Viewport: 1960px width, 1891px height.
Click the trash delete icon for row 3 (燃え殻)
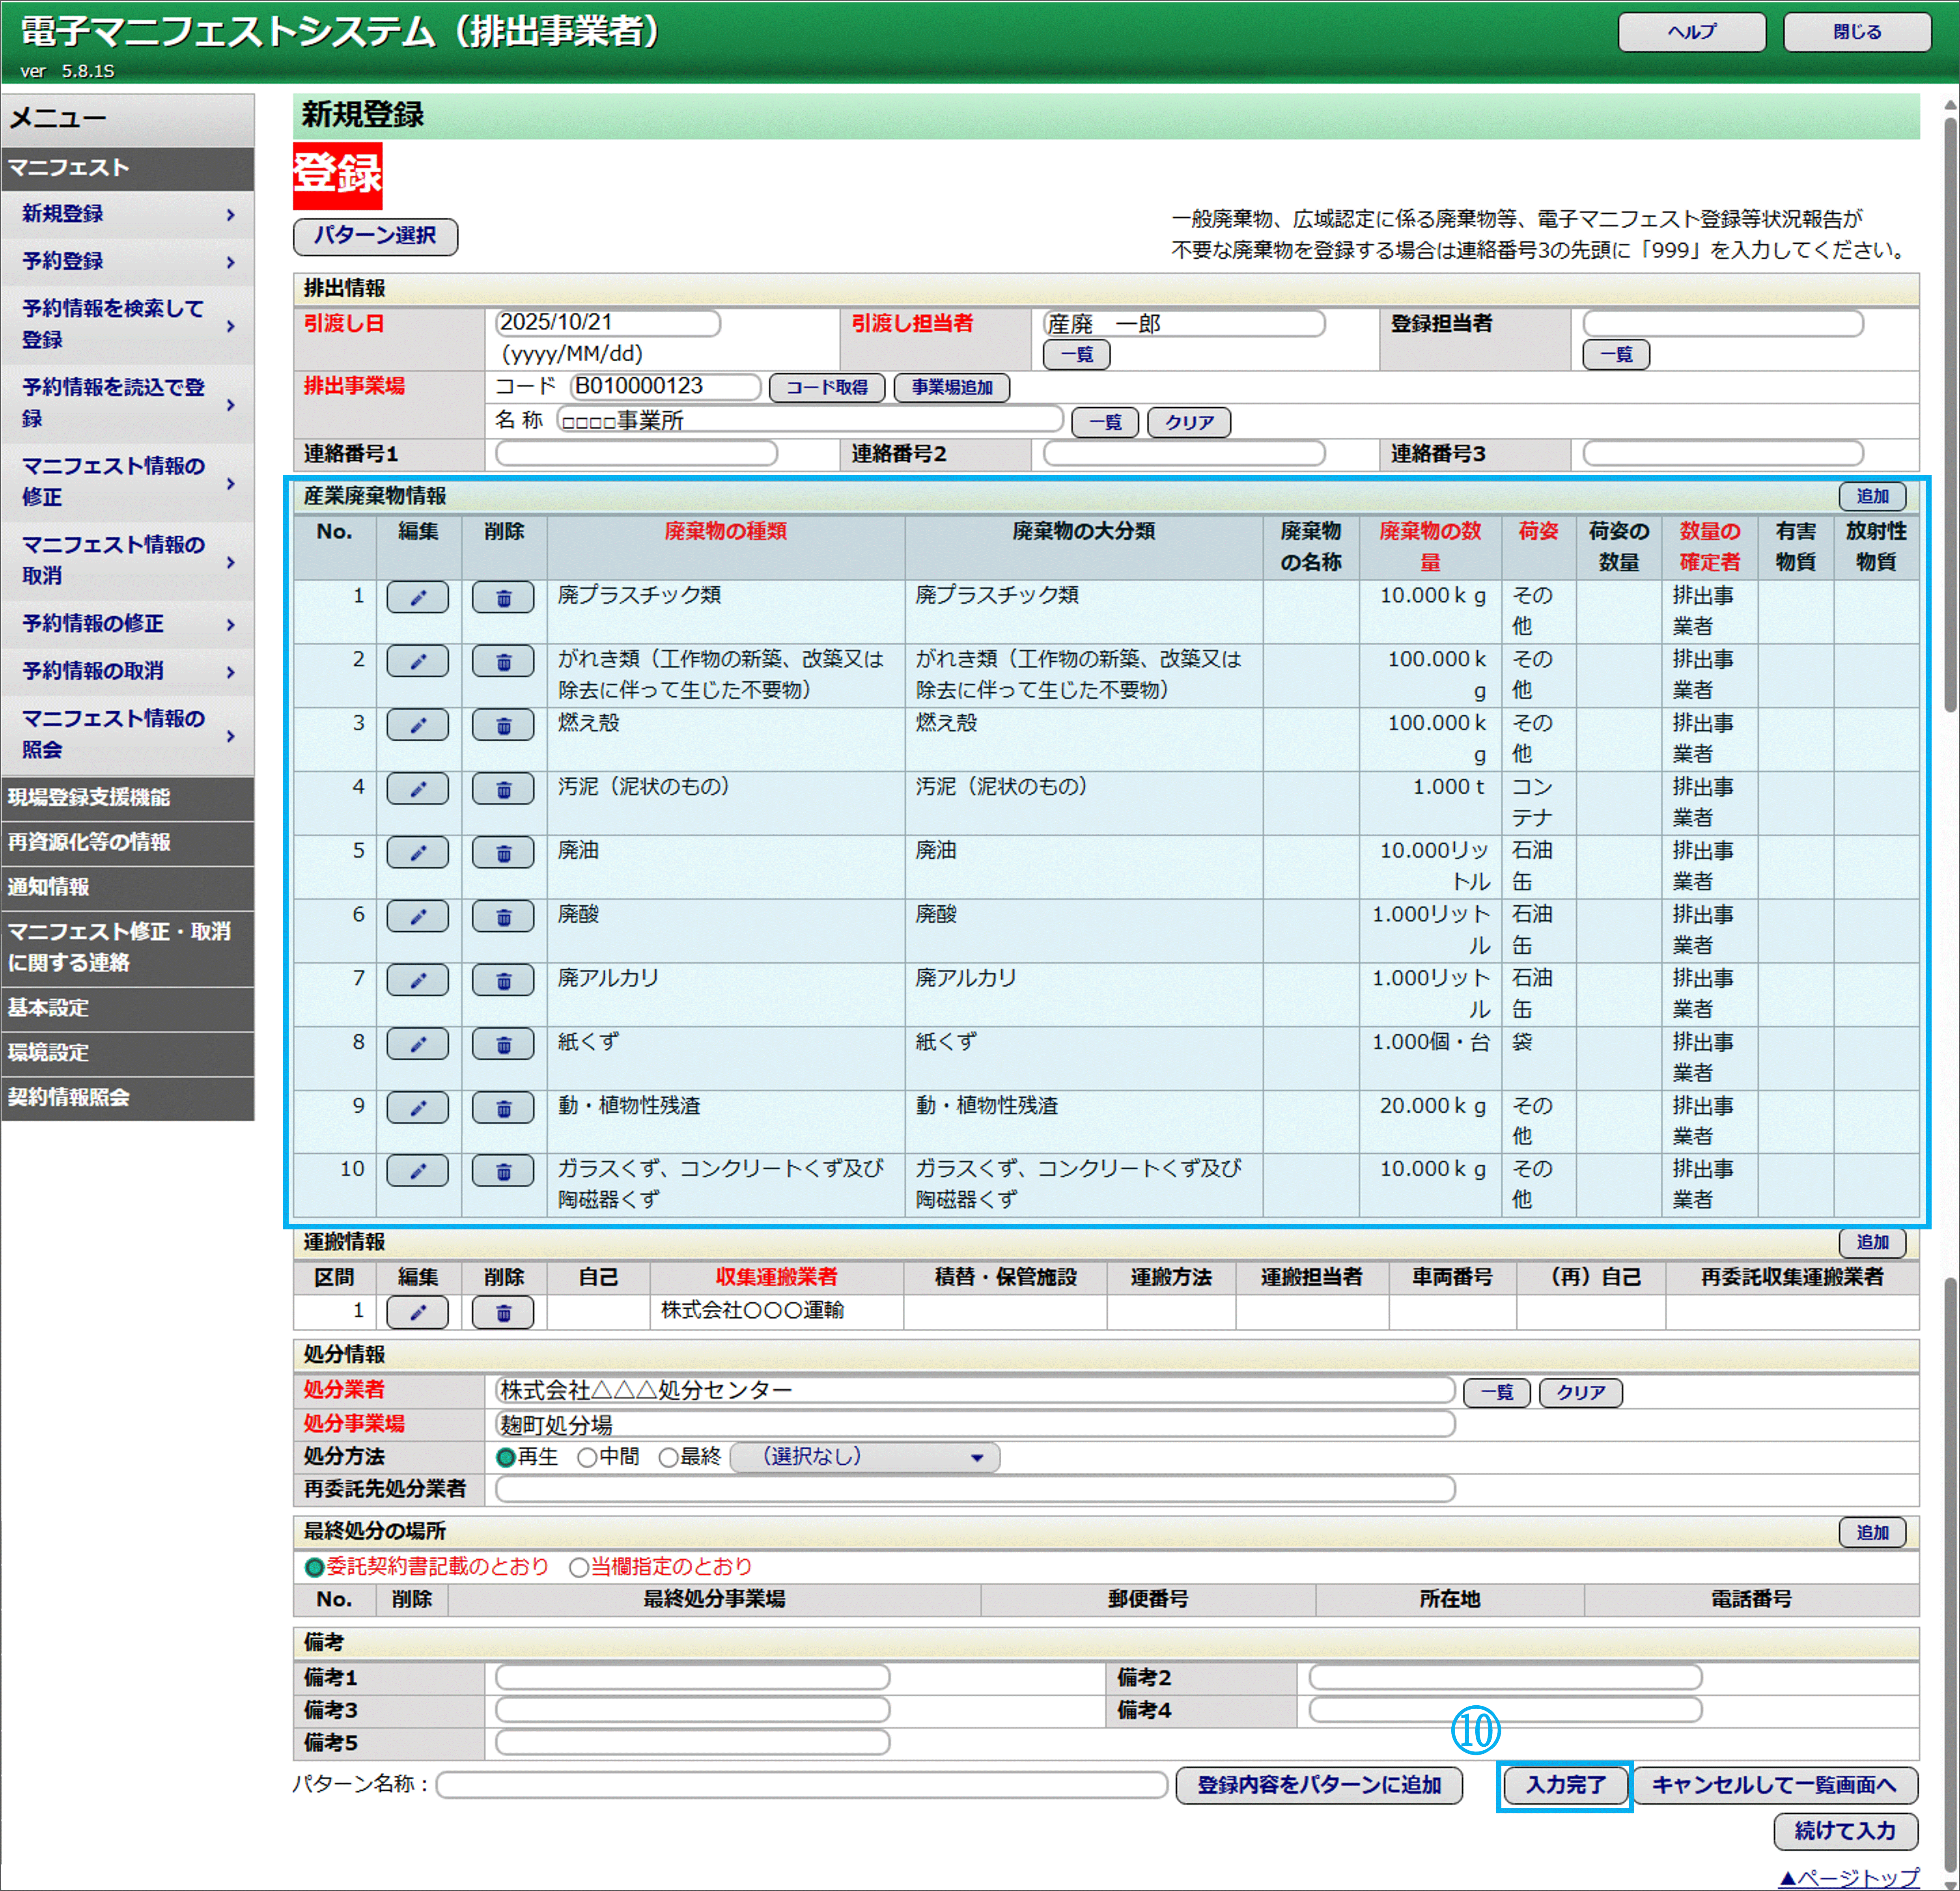click(503, 726)
